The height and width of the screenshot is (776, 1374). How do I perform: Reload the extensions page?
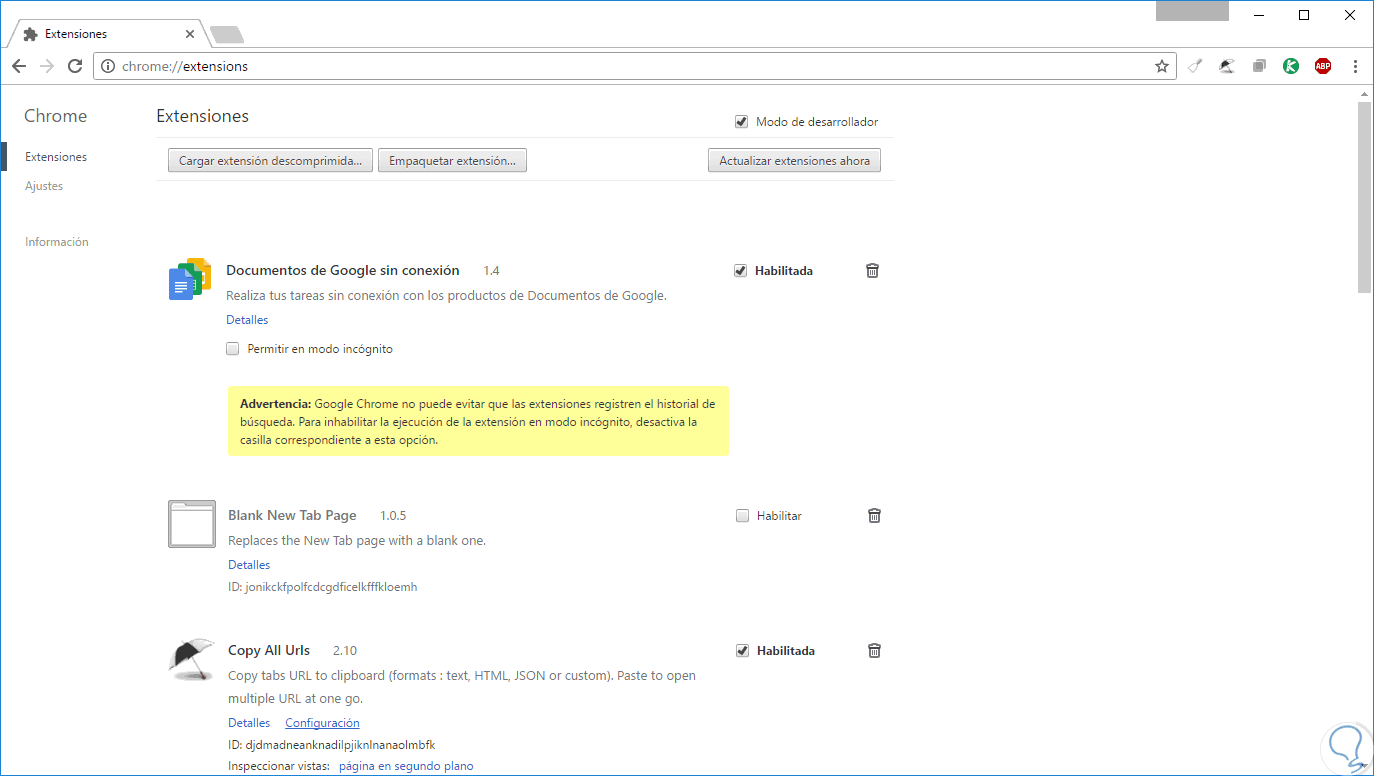pyautogui.click(x=75, y=66)
